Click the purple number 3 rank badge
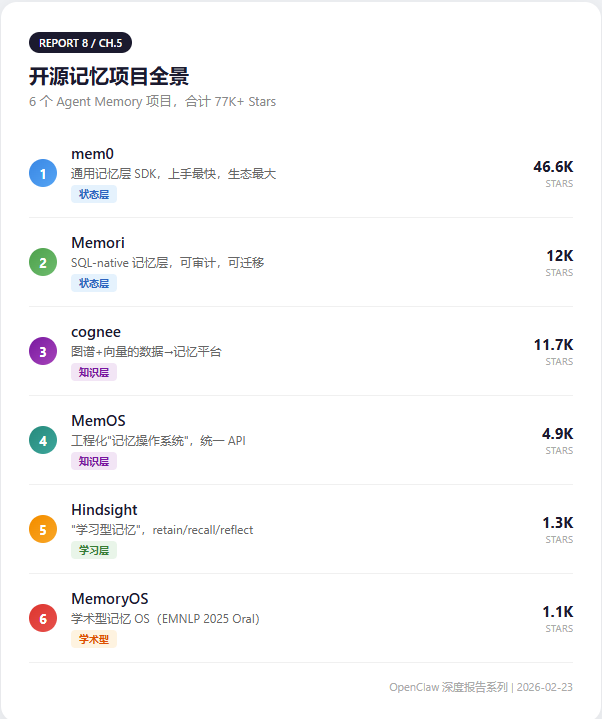This screenshot has height=719, width=602. [x=43, y=351]
